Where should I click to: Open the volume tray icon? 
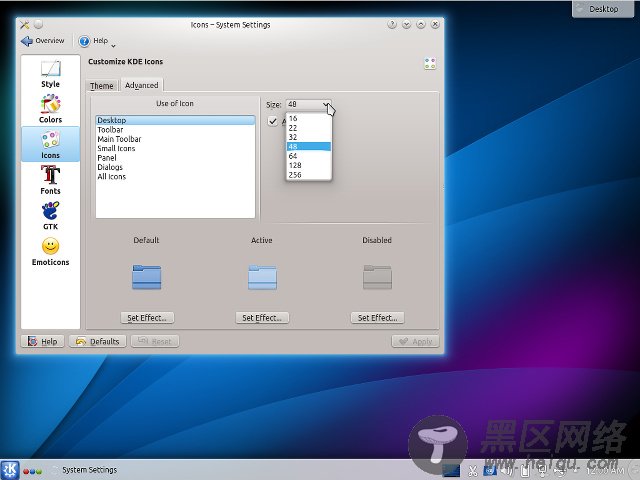pos(507,471)
